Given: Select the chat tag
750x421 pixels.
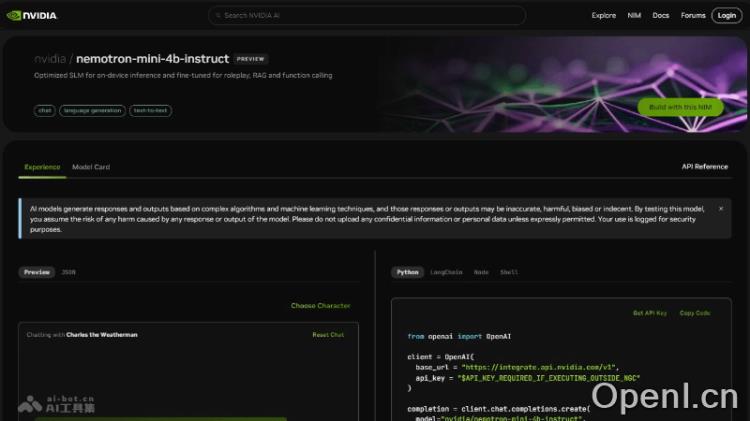Looking at the screenshot, I should [45, 110].
